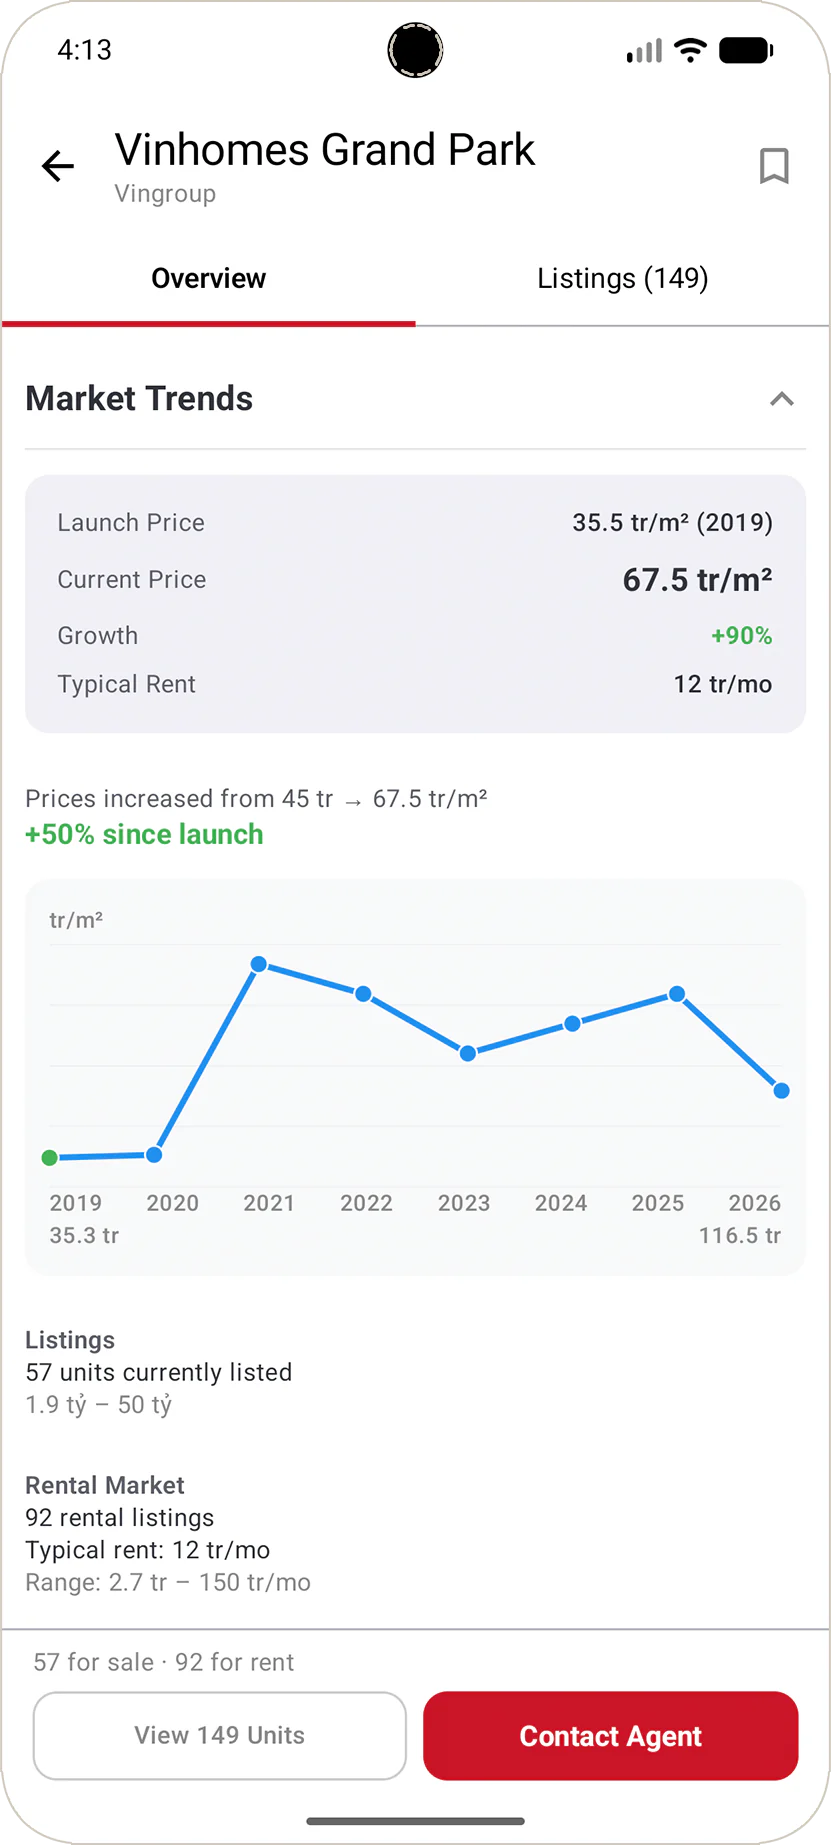This screenshot has width=831, height=1845.
Task: Open View 149 Units button
Action: [x=220, y=1735]
